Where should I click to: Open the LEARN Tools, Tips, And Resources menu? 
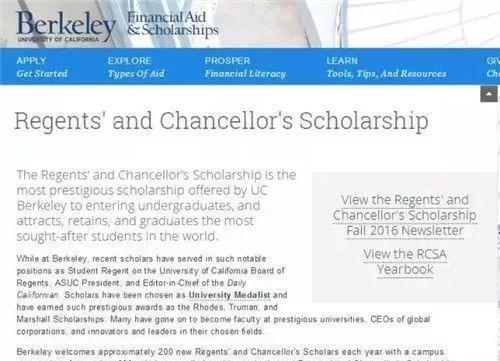386,67
